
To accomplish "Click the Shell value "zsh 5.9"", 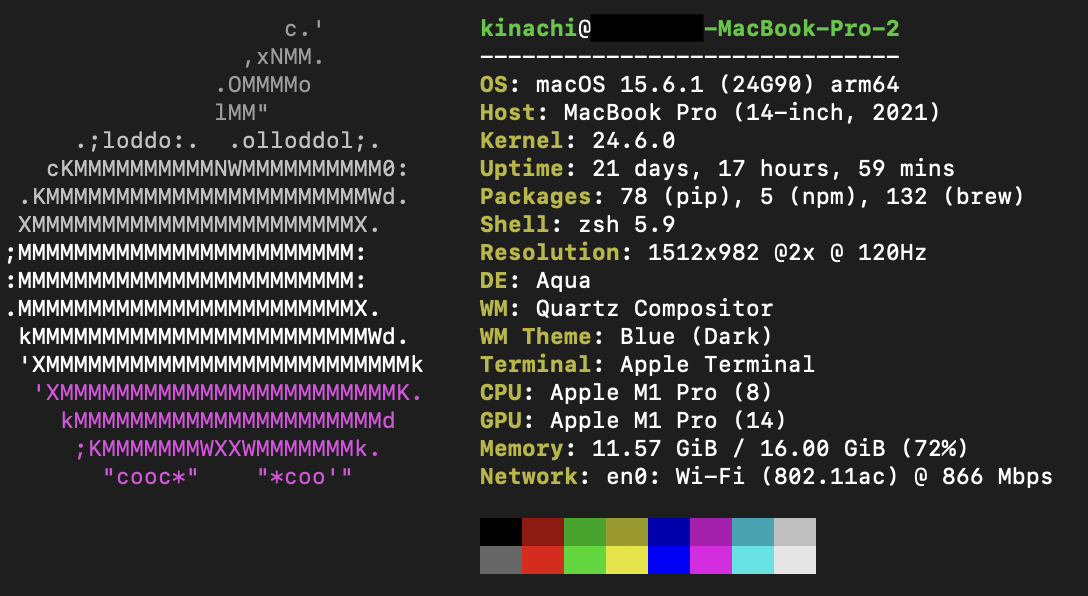I will point(627,225).
